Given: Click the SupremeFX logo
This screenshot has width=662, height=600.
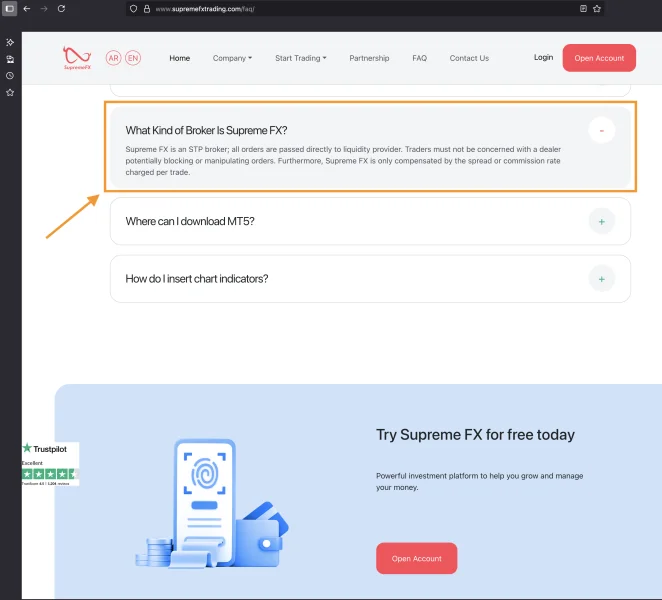Looking at the screenshot, I should coord(77,58).
